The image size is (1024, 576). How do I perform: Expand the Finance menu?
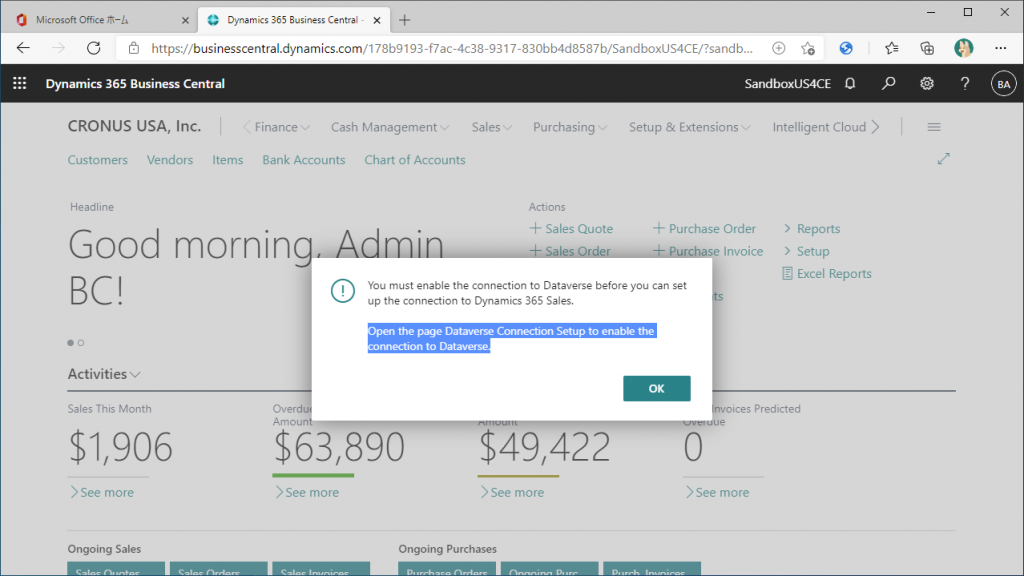point(281,127)
